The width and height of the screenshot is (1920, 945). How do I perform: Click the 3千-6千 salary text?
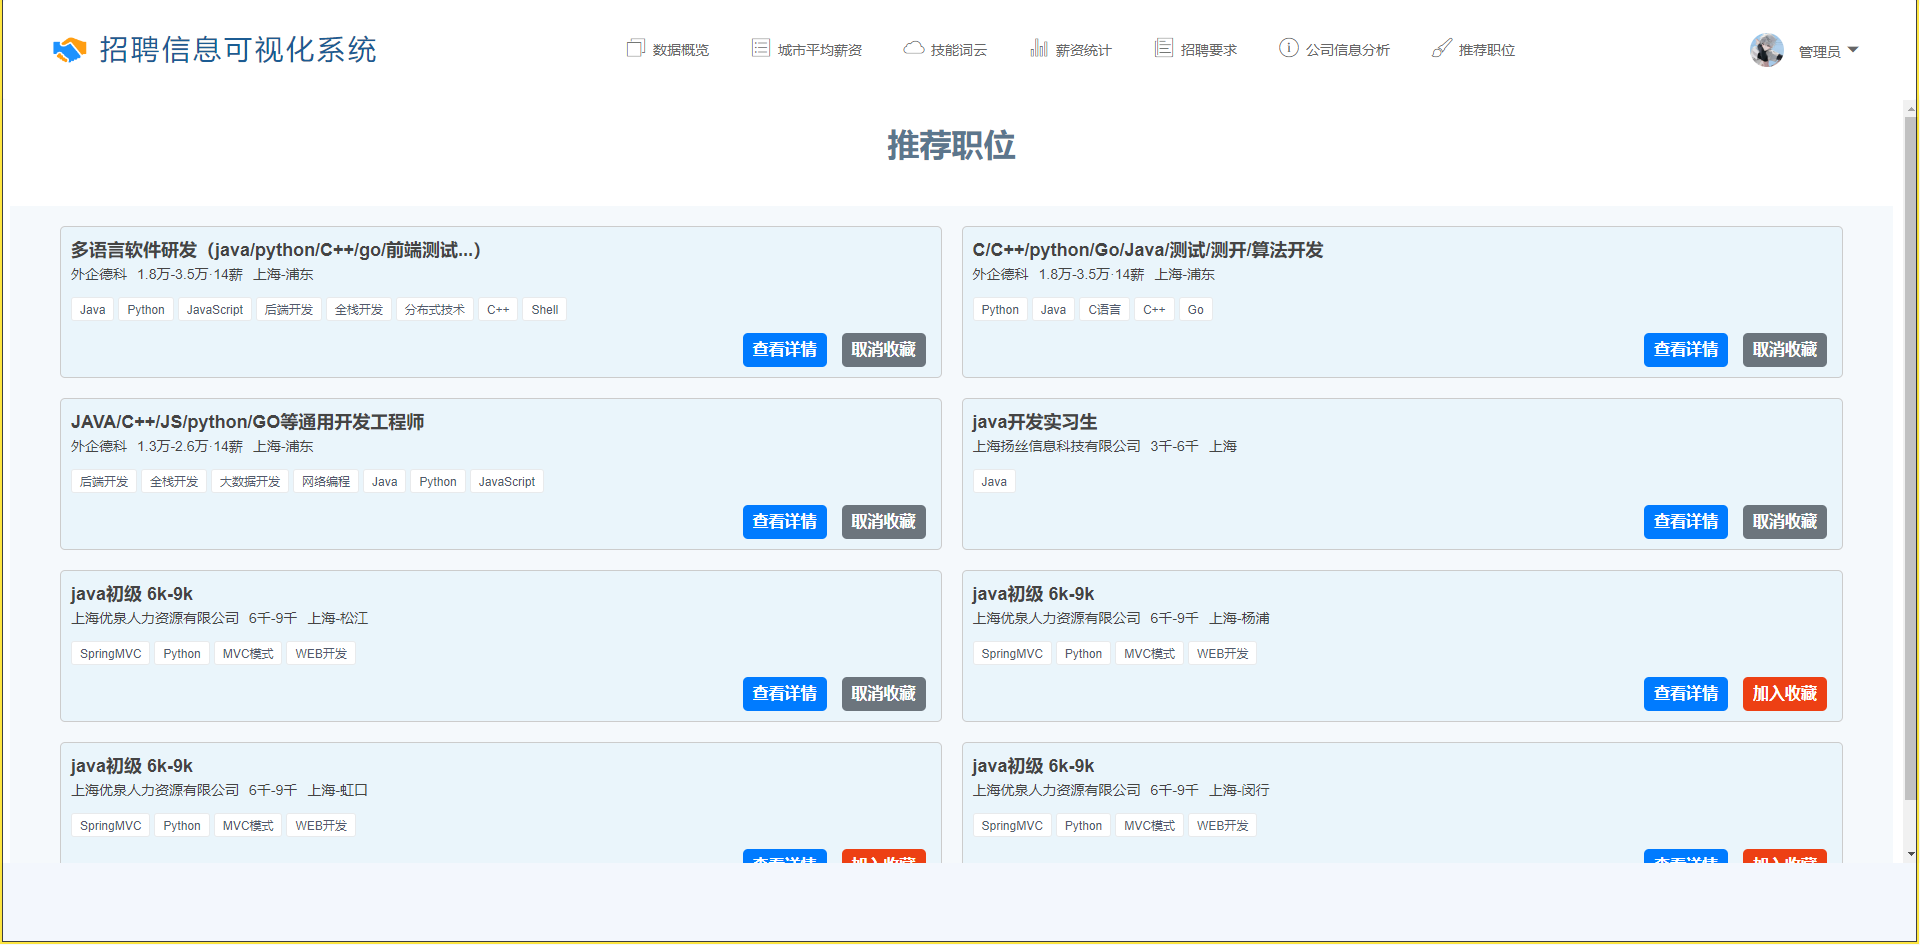click(1175, 446)
